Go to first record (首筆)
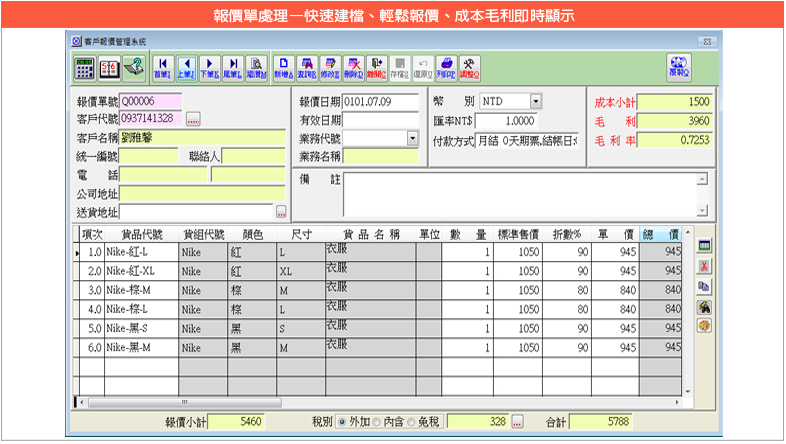Viewport: 786px width, 444px height. (162, 67)
